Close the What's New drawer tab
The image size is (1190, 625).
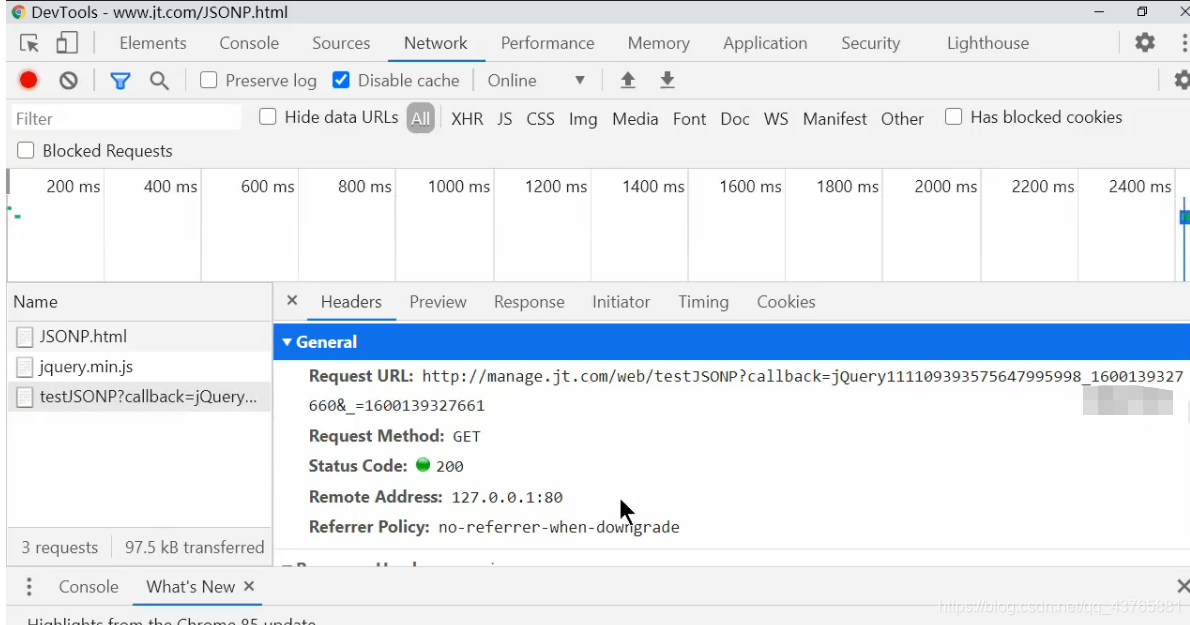tap(249, 586)
